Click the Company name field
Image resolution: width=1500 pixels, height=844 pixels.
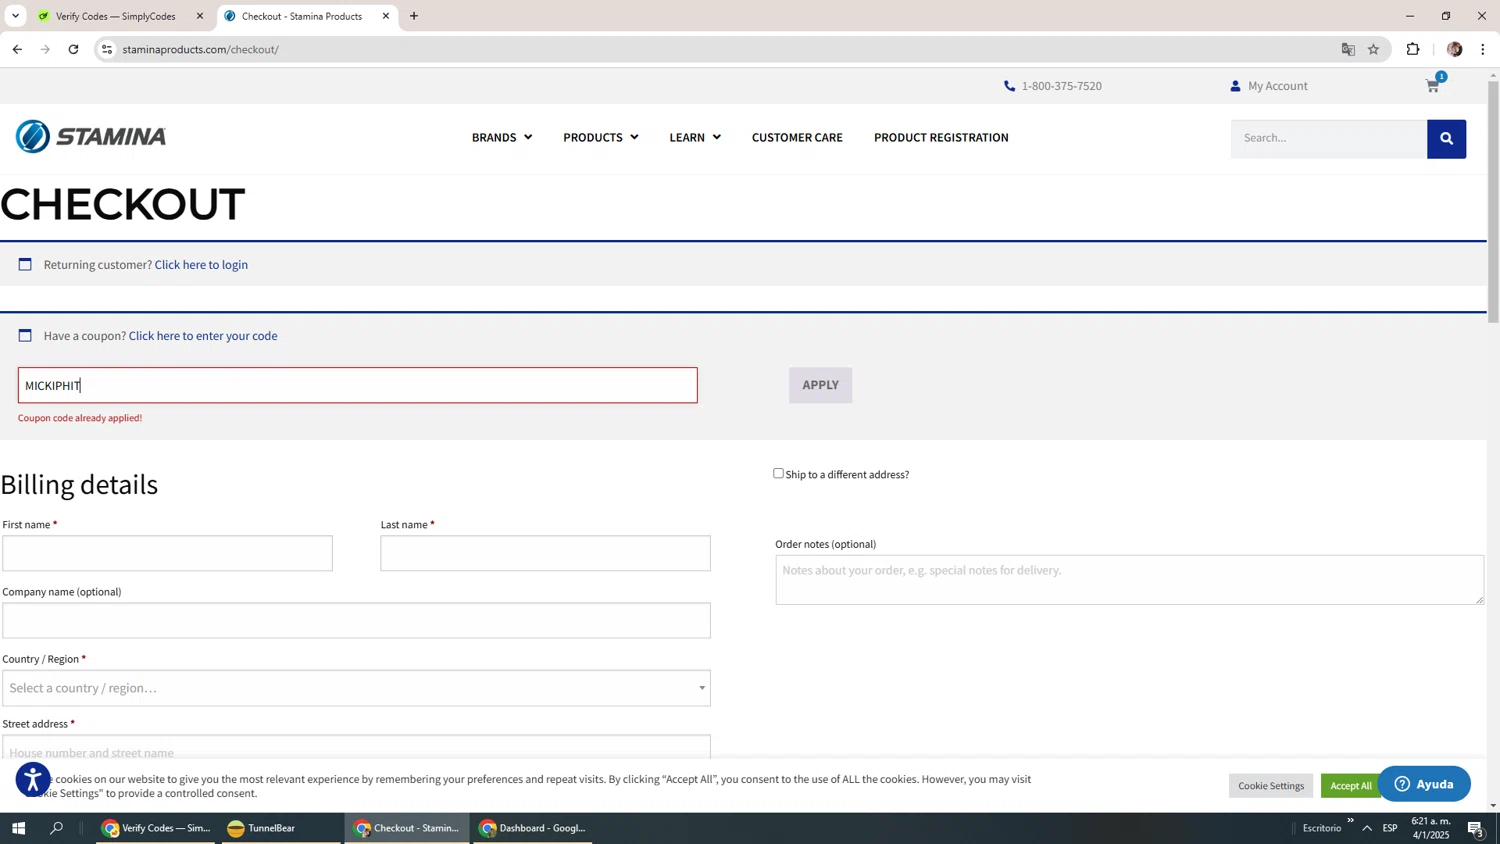pyautogui.click(x=356, y=620)
